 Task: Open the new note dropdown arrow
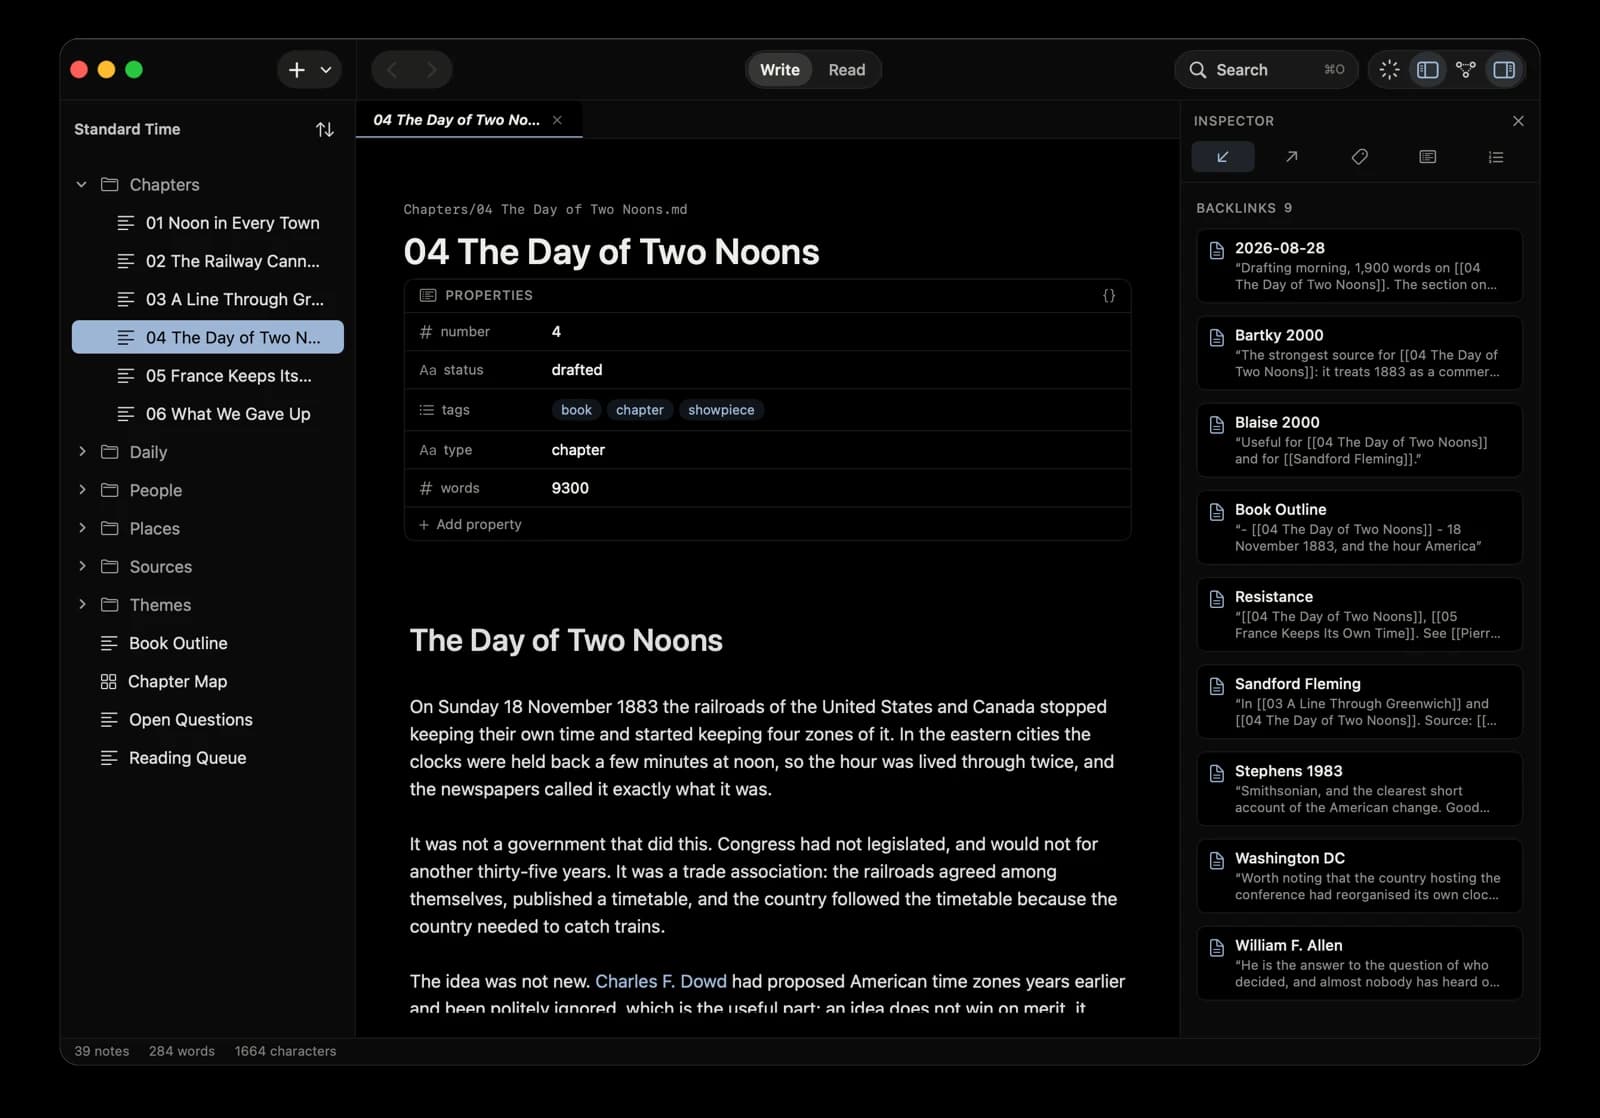(x=326, y=70)
